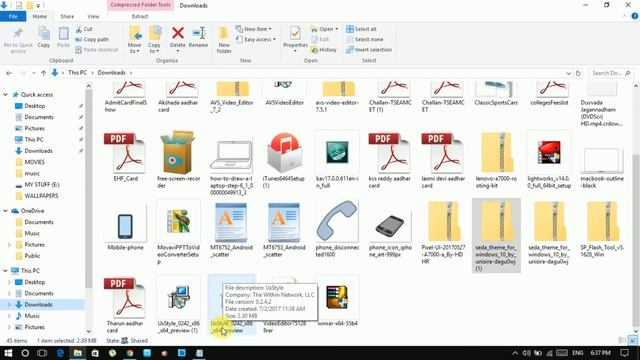Switch to details view in status bar
The width and height of the screenshot is (640, 360).
point(622,340)
